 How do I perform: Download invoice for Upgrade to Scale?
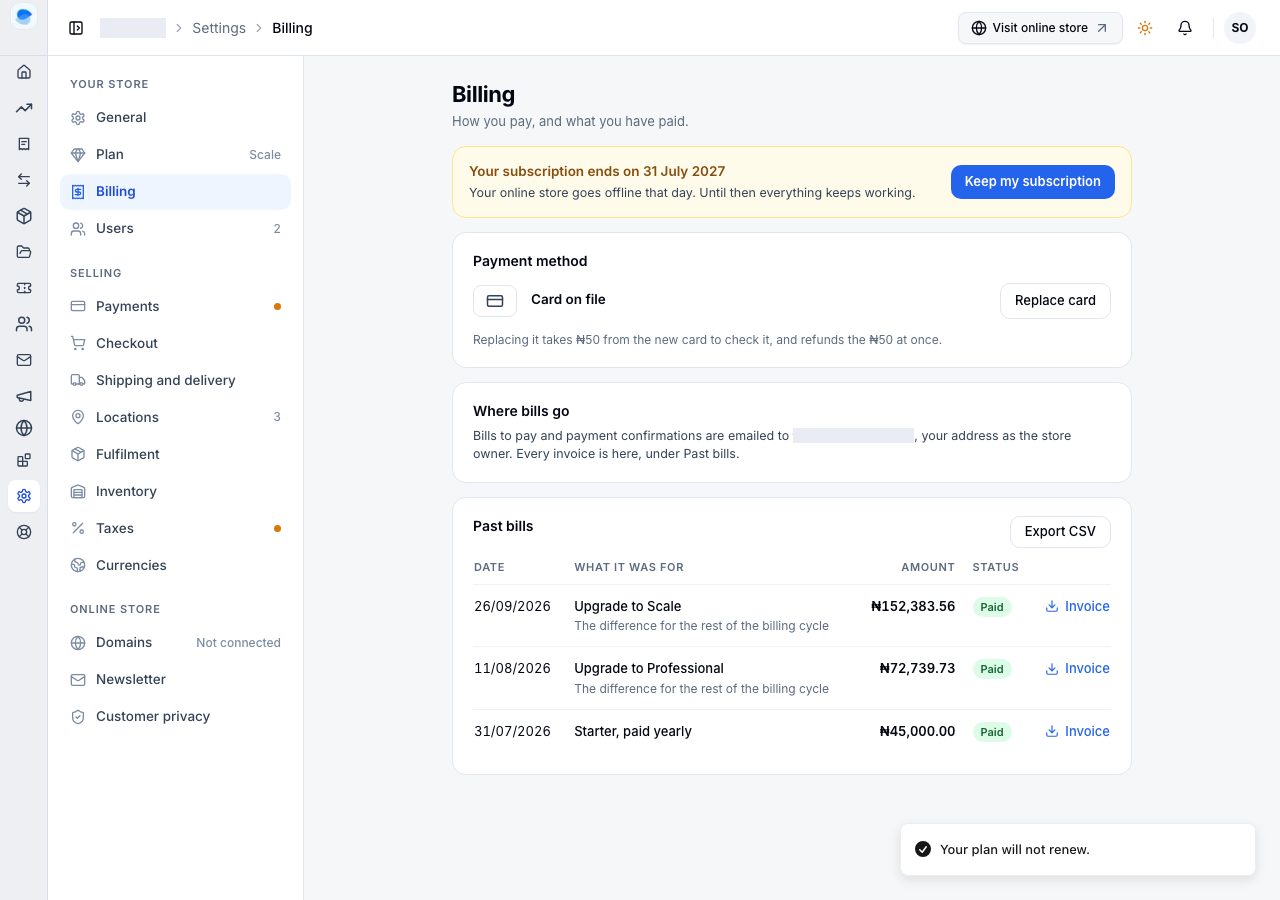(x=1077, y=606)
